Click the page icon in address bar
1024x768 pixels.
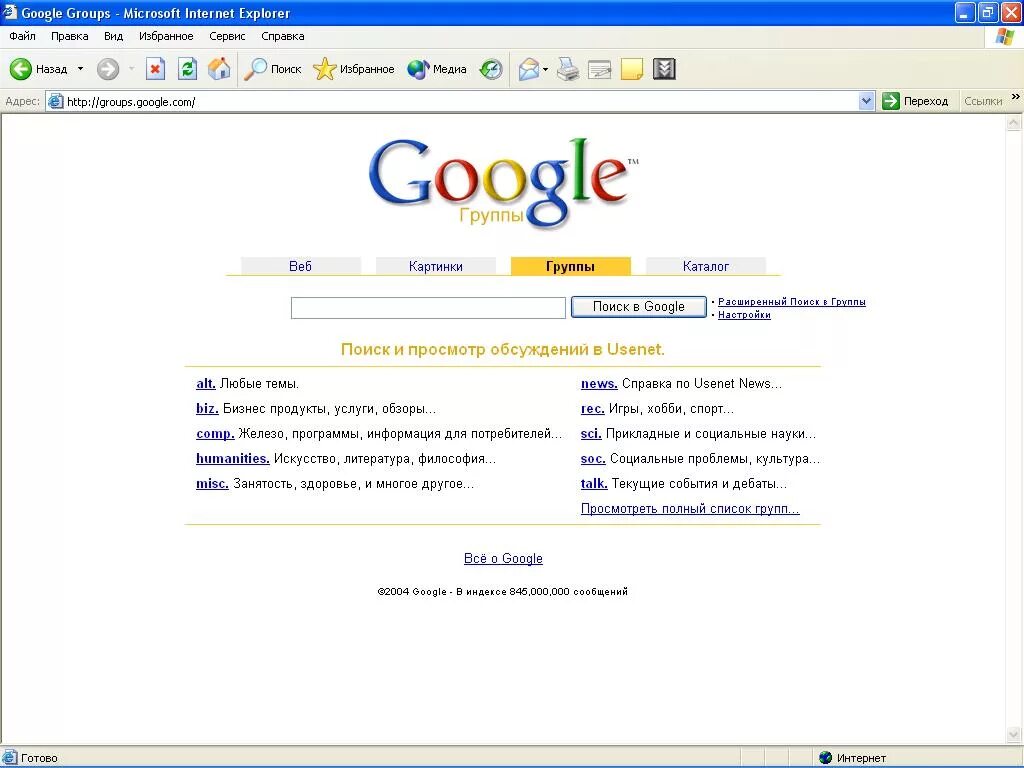click(56, 101)
